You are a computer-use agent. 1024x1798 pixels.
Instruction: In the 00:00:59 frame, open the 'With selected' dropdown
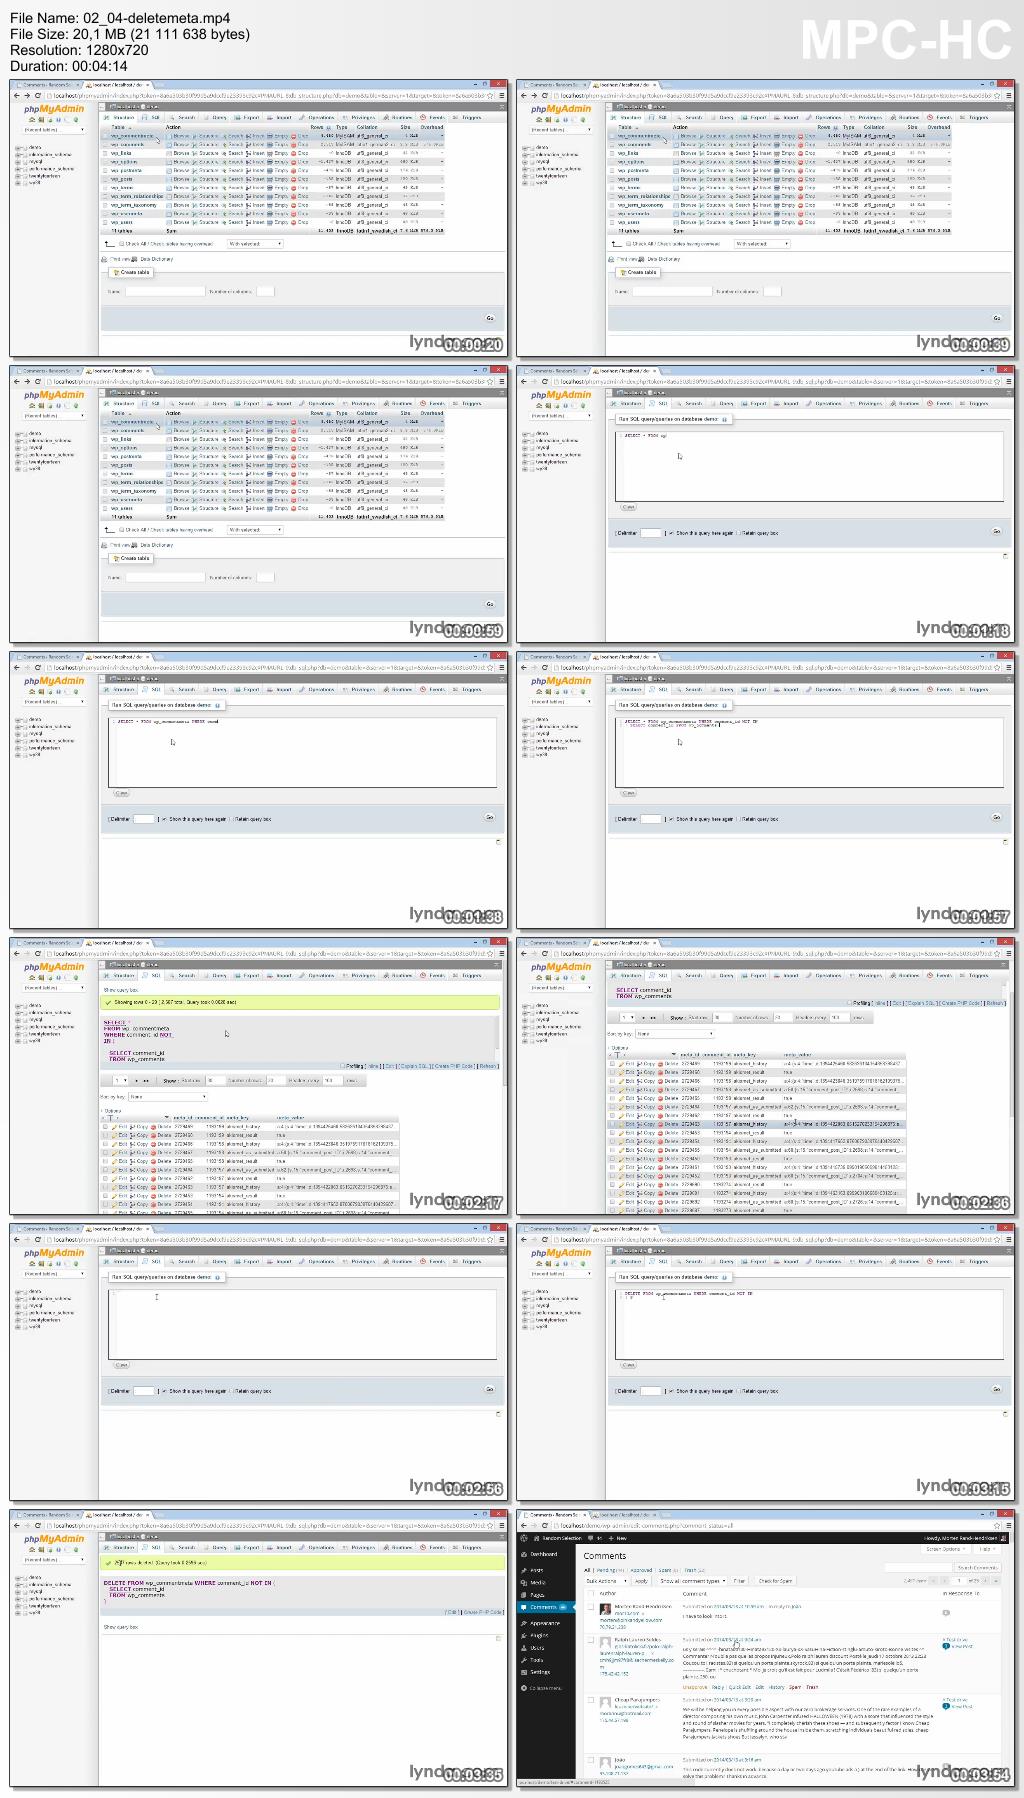255,530
